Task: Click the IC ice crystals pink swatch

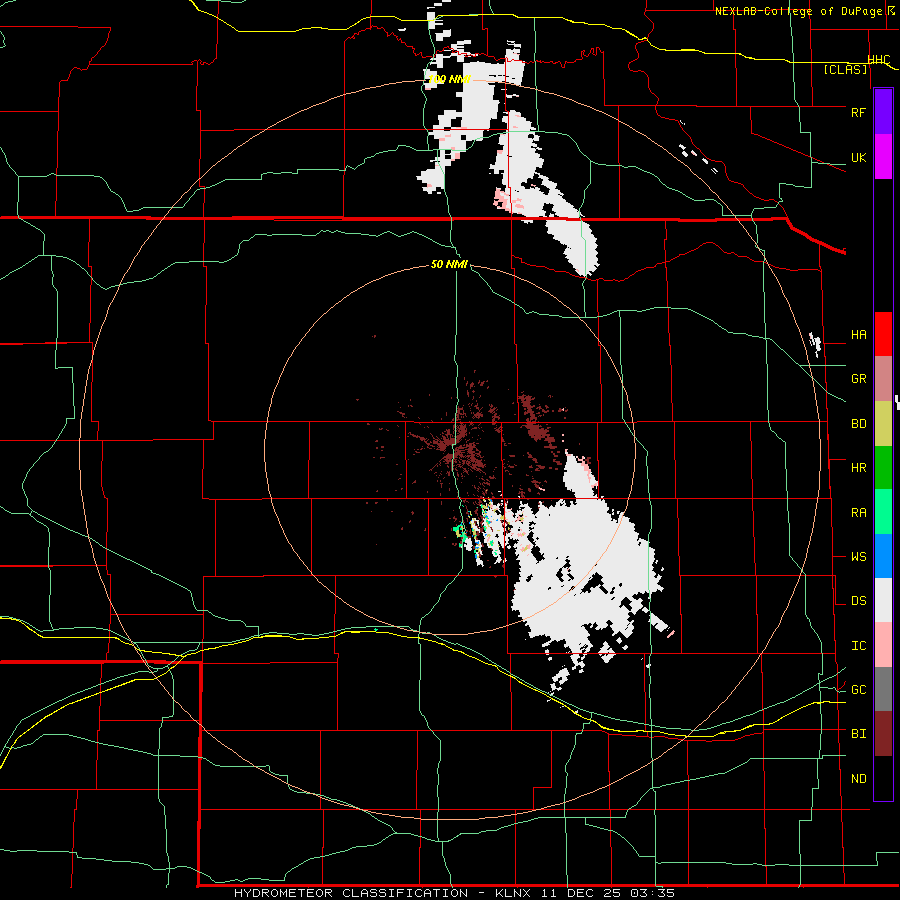Action: point(883,645)
